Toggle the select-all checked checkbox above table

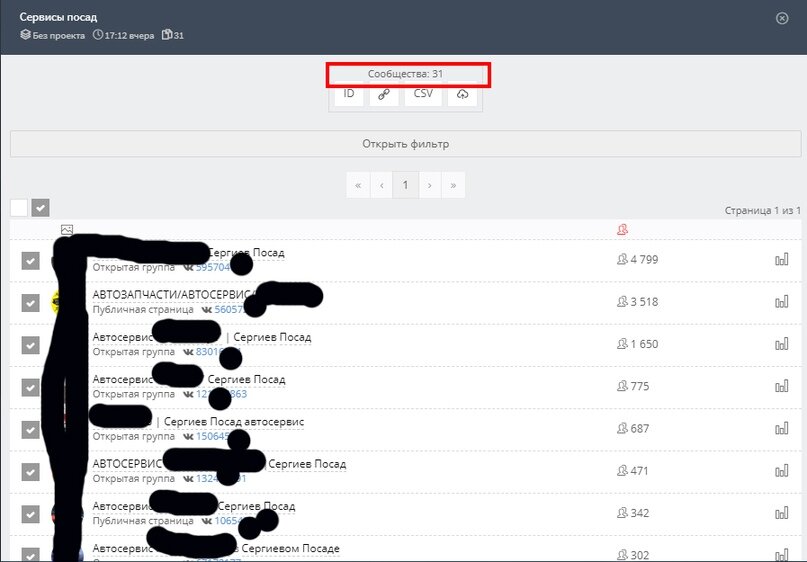pyautogui.click(x=41, y=208)
